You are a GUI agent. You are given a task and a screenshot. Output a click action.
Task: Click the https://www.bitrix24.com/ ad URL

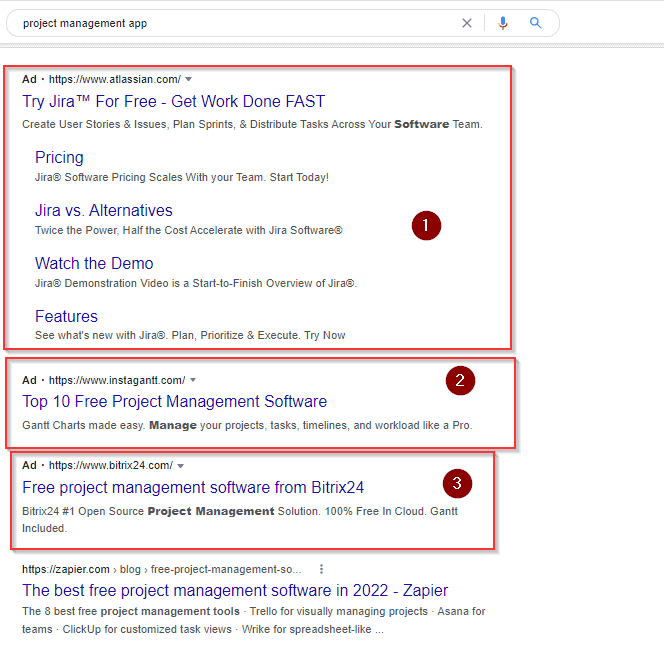click(111, 465)
